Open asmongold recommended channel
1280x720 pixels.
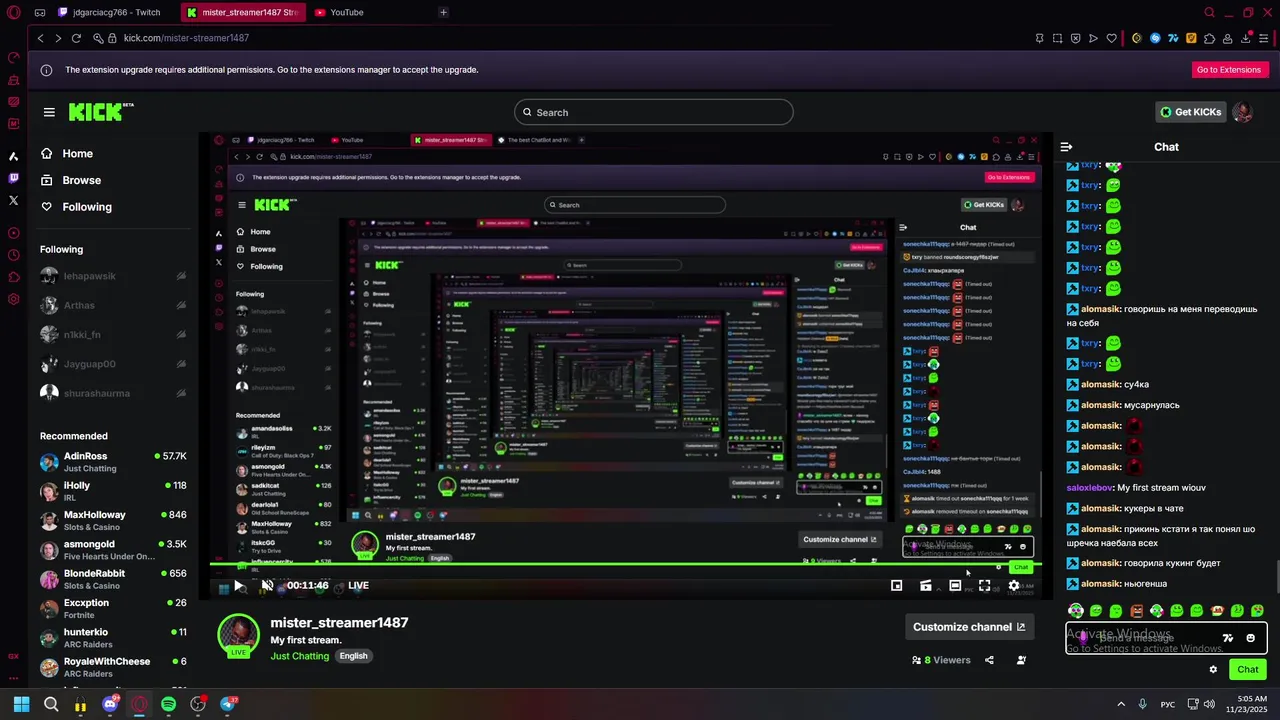coord(114,550)
